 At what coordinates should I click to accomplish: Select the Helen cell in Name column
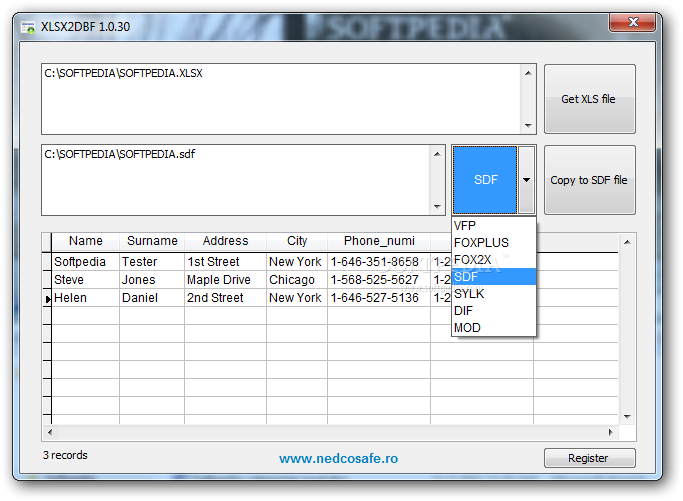(x=85, y=298)
